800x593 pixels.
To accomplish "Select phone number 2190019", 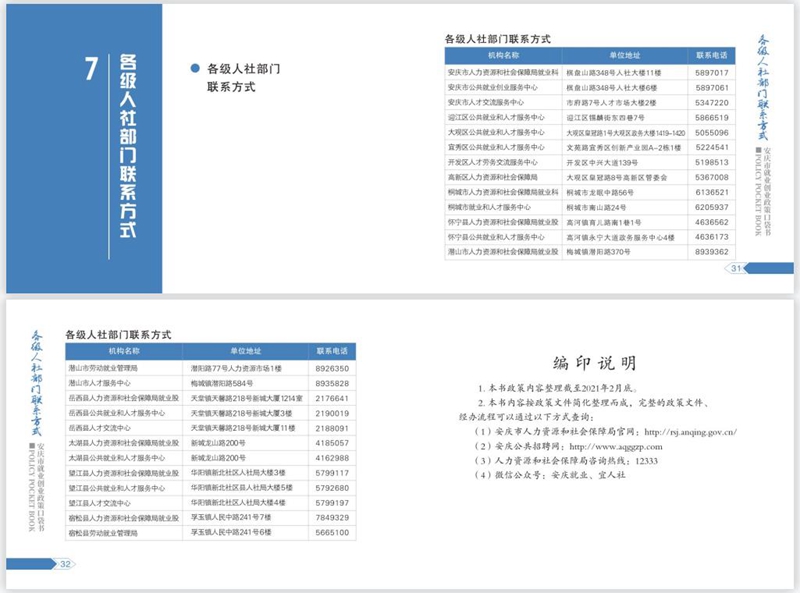I will [332, 413].
